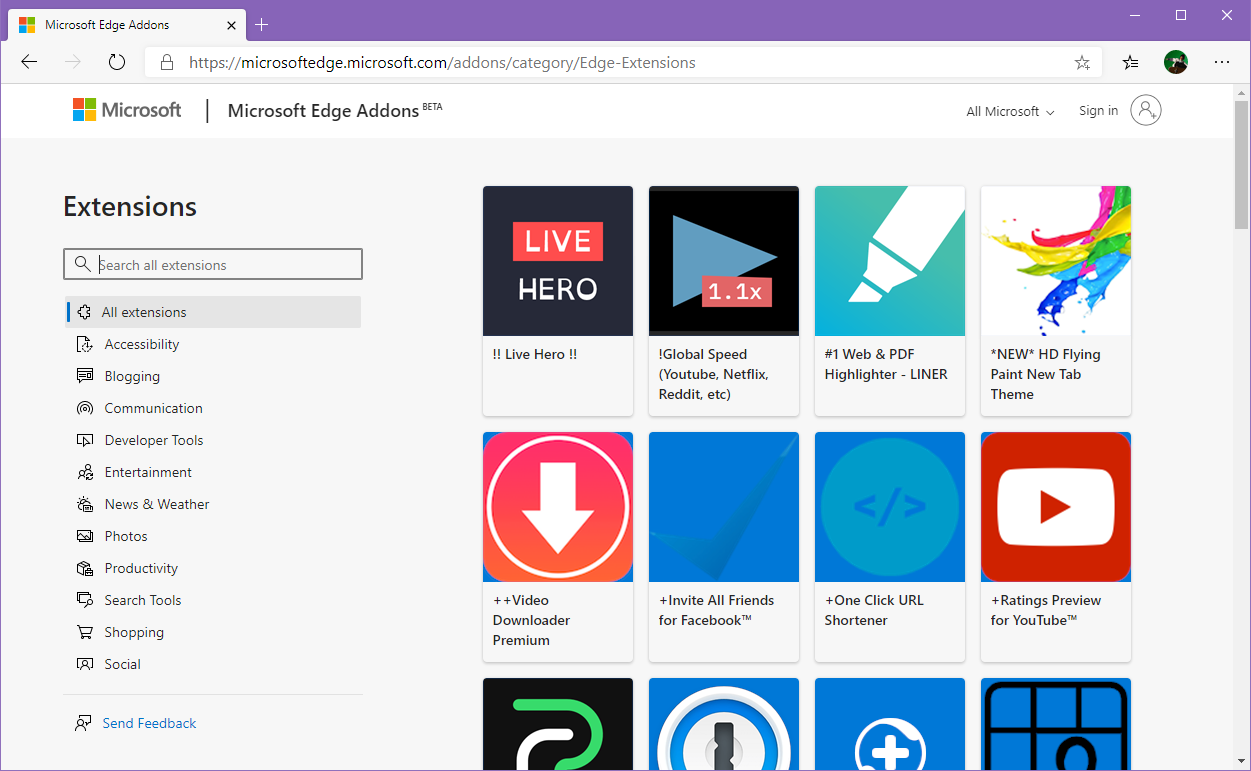Click '+One Click URL Shortener' title text
Screen dimensions: 1251x771
coord(874,610)
